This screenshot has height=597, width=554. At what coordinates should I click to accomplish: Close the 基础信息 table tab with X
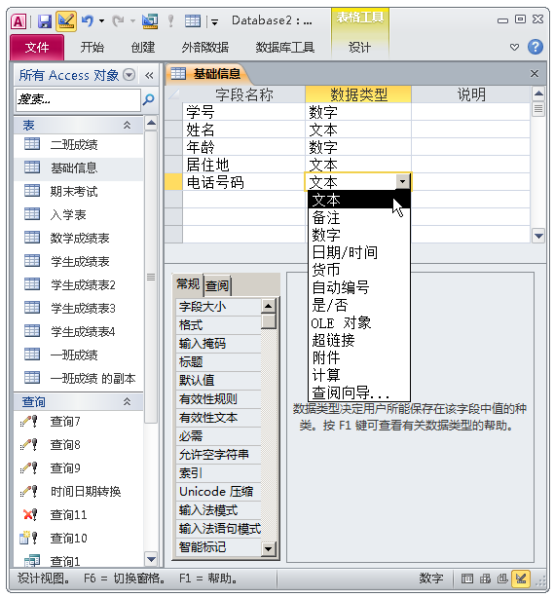(x=534, y=73)
